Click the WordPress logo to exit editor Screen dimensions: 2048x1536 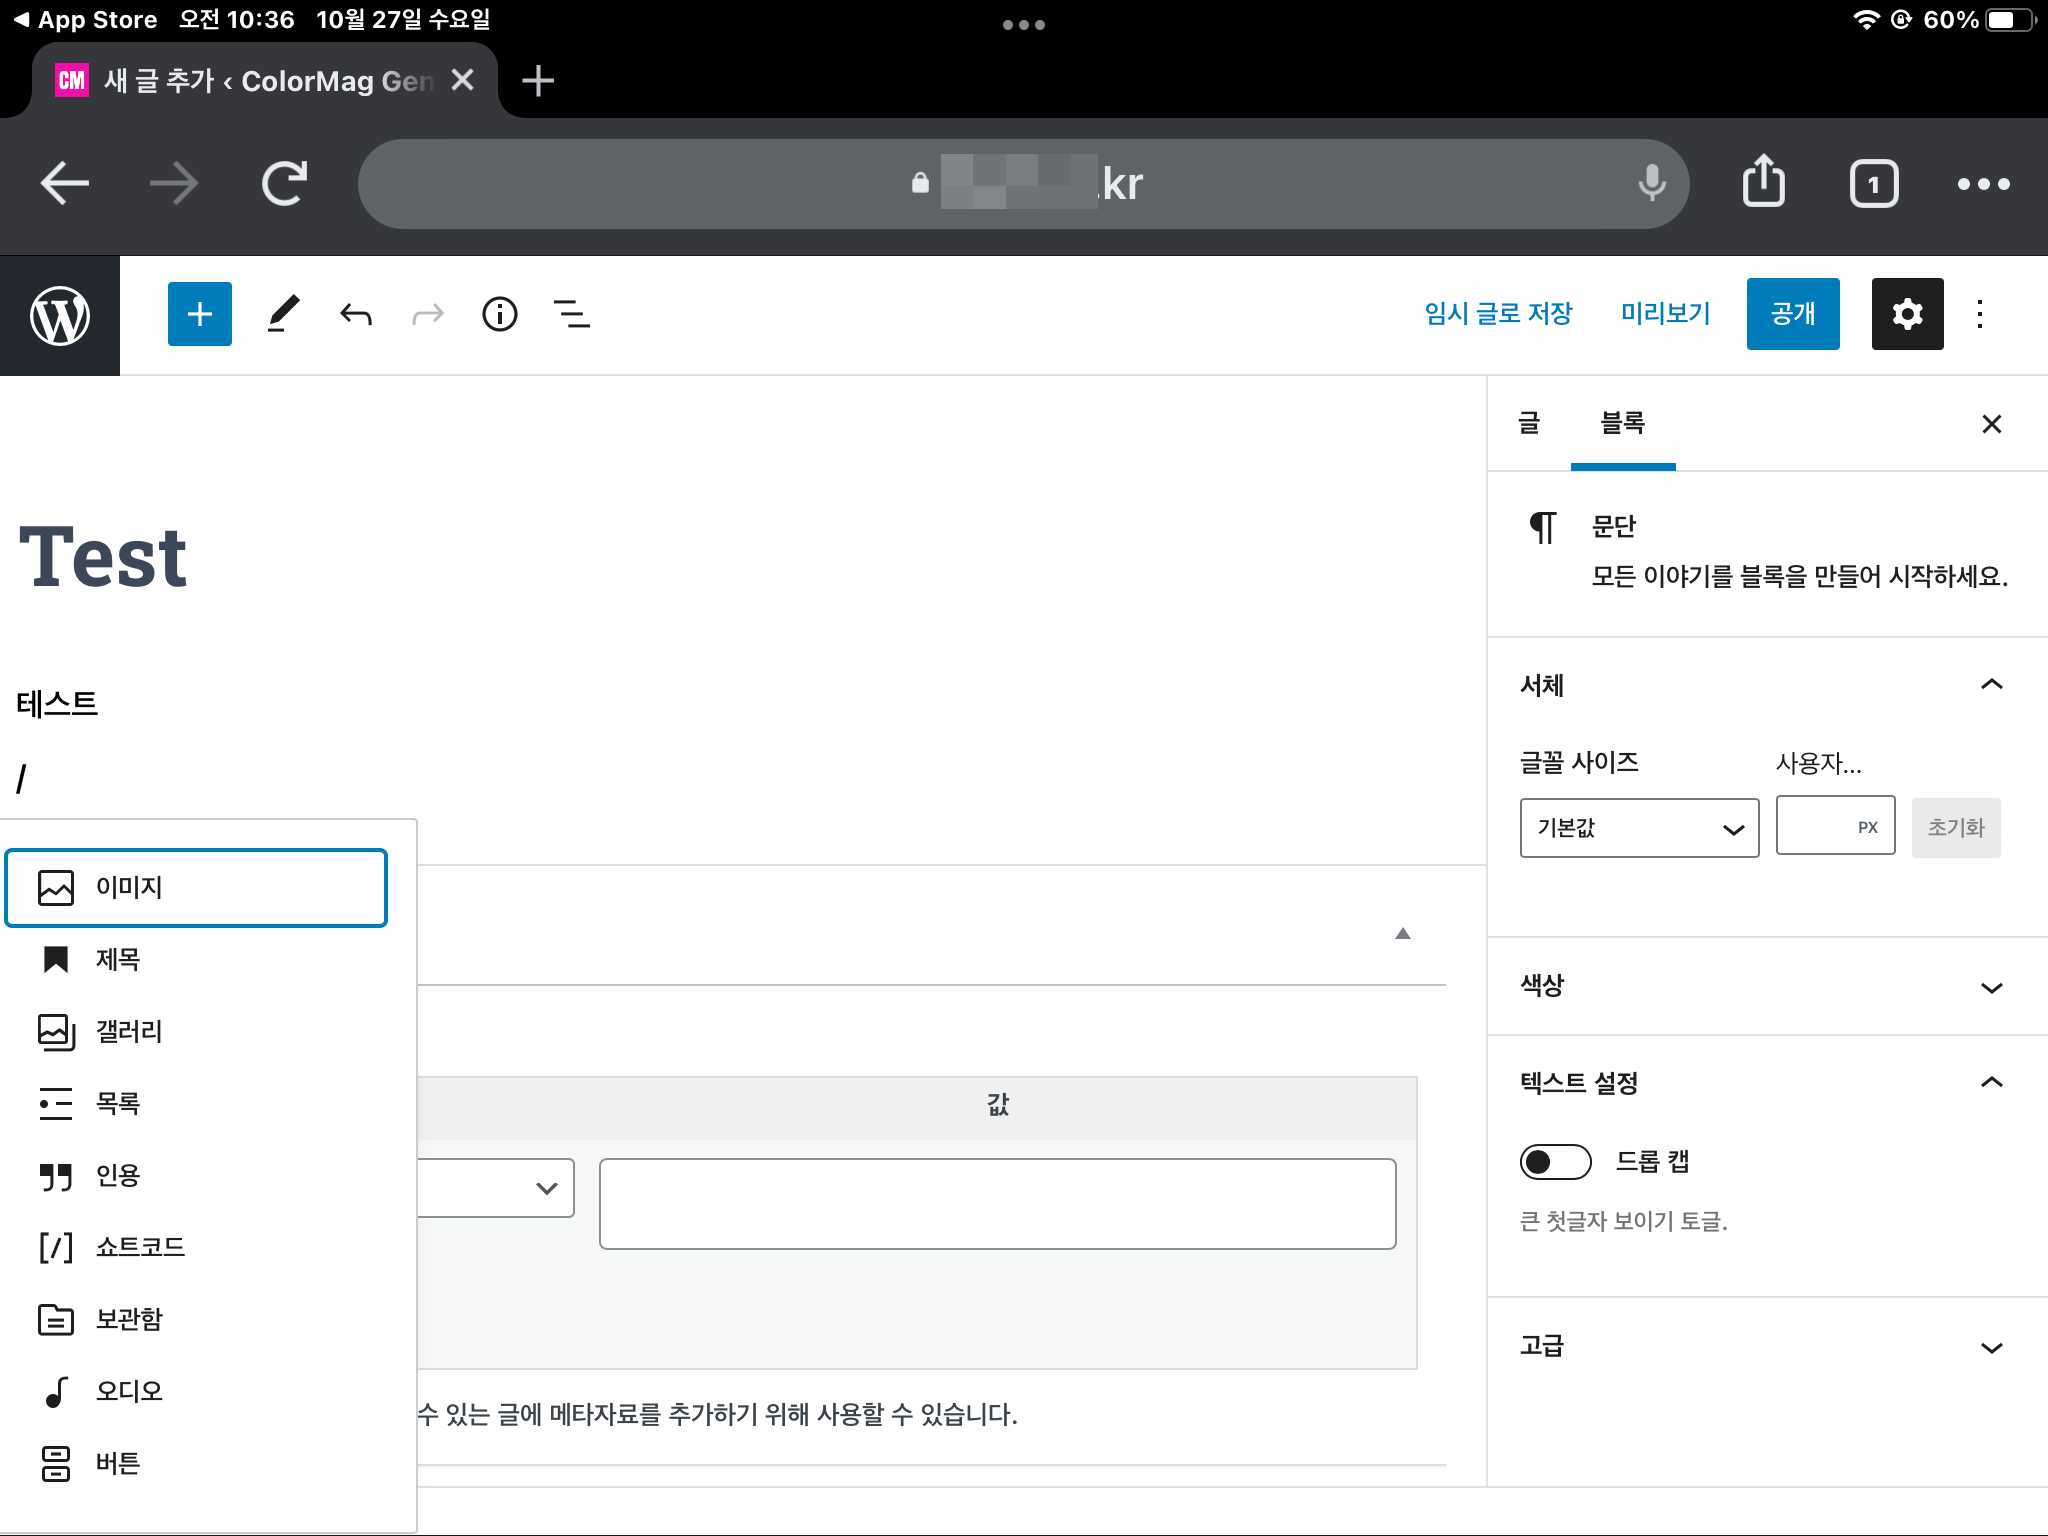pyautogui.click(x=60, y=313)
